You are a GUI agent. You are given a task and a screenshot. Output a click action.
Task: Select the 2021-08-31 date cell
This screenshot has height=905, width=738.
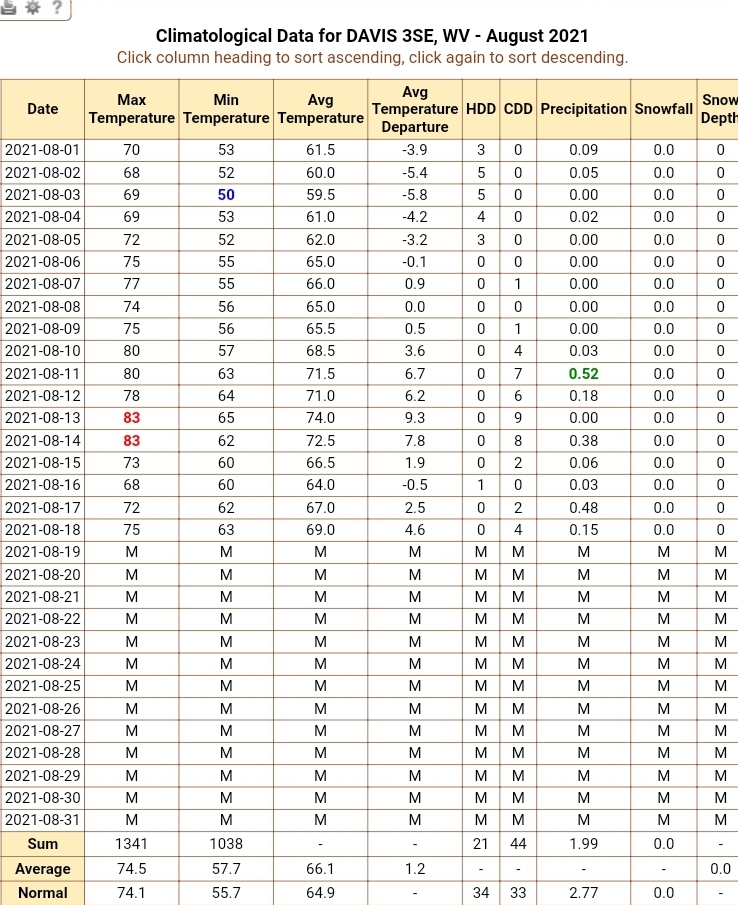coord(43,820)
